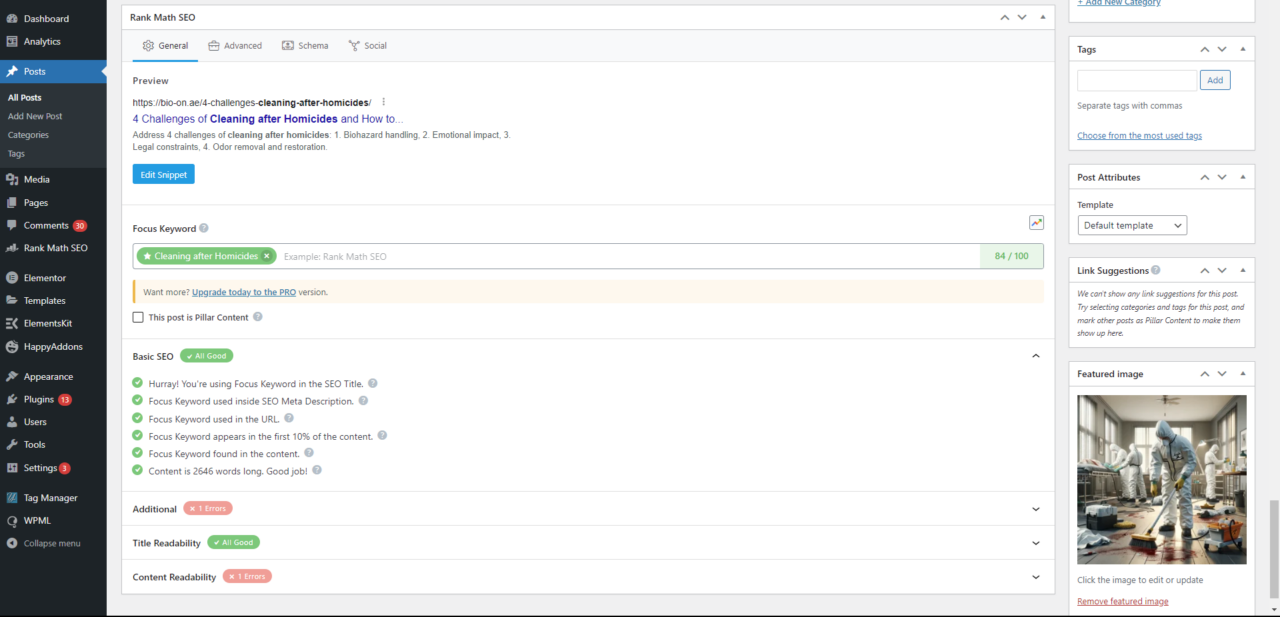Image resolution: width=1280 pixels, height=617 pixels.
Task: Enable the This post is Pillar Content checkbox
Action: [x=138, y=317]
